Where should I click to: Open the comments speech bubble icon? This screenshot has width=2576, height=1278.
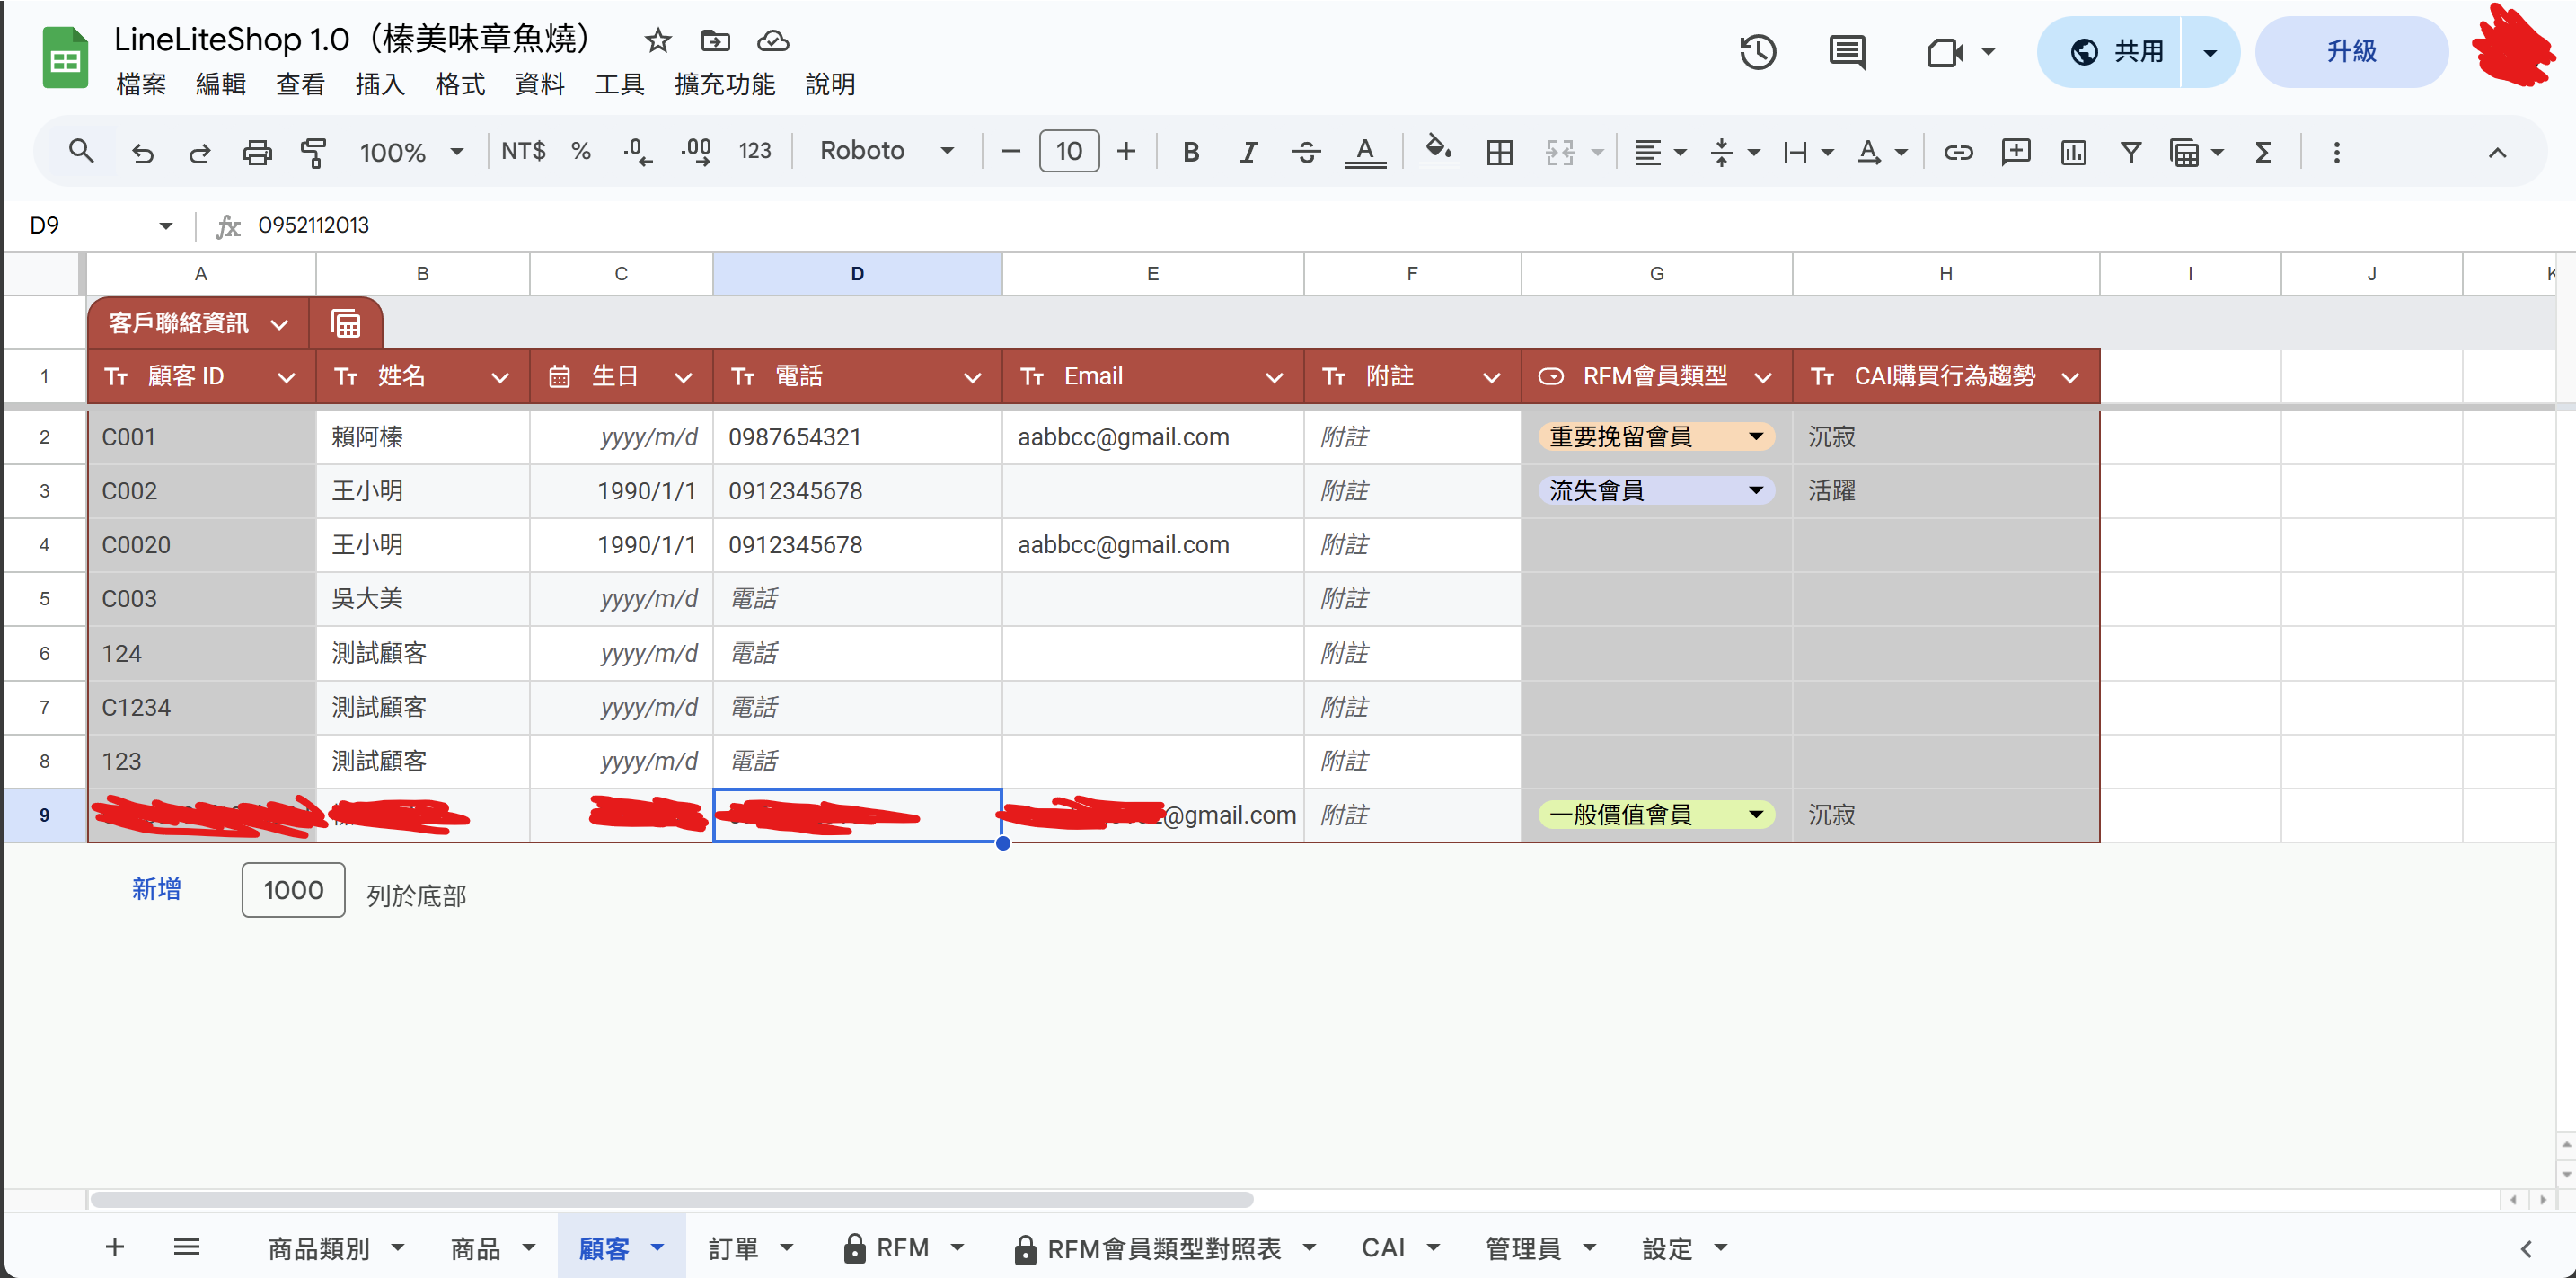pos(1846,52)
